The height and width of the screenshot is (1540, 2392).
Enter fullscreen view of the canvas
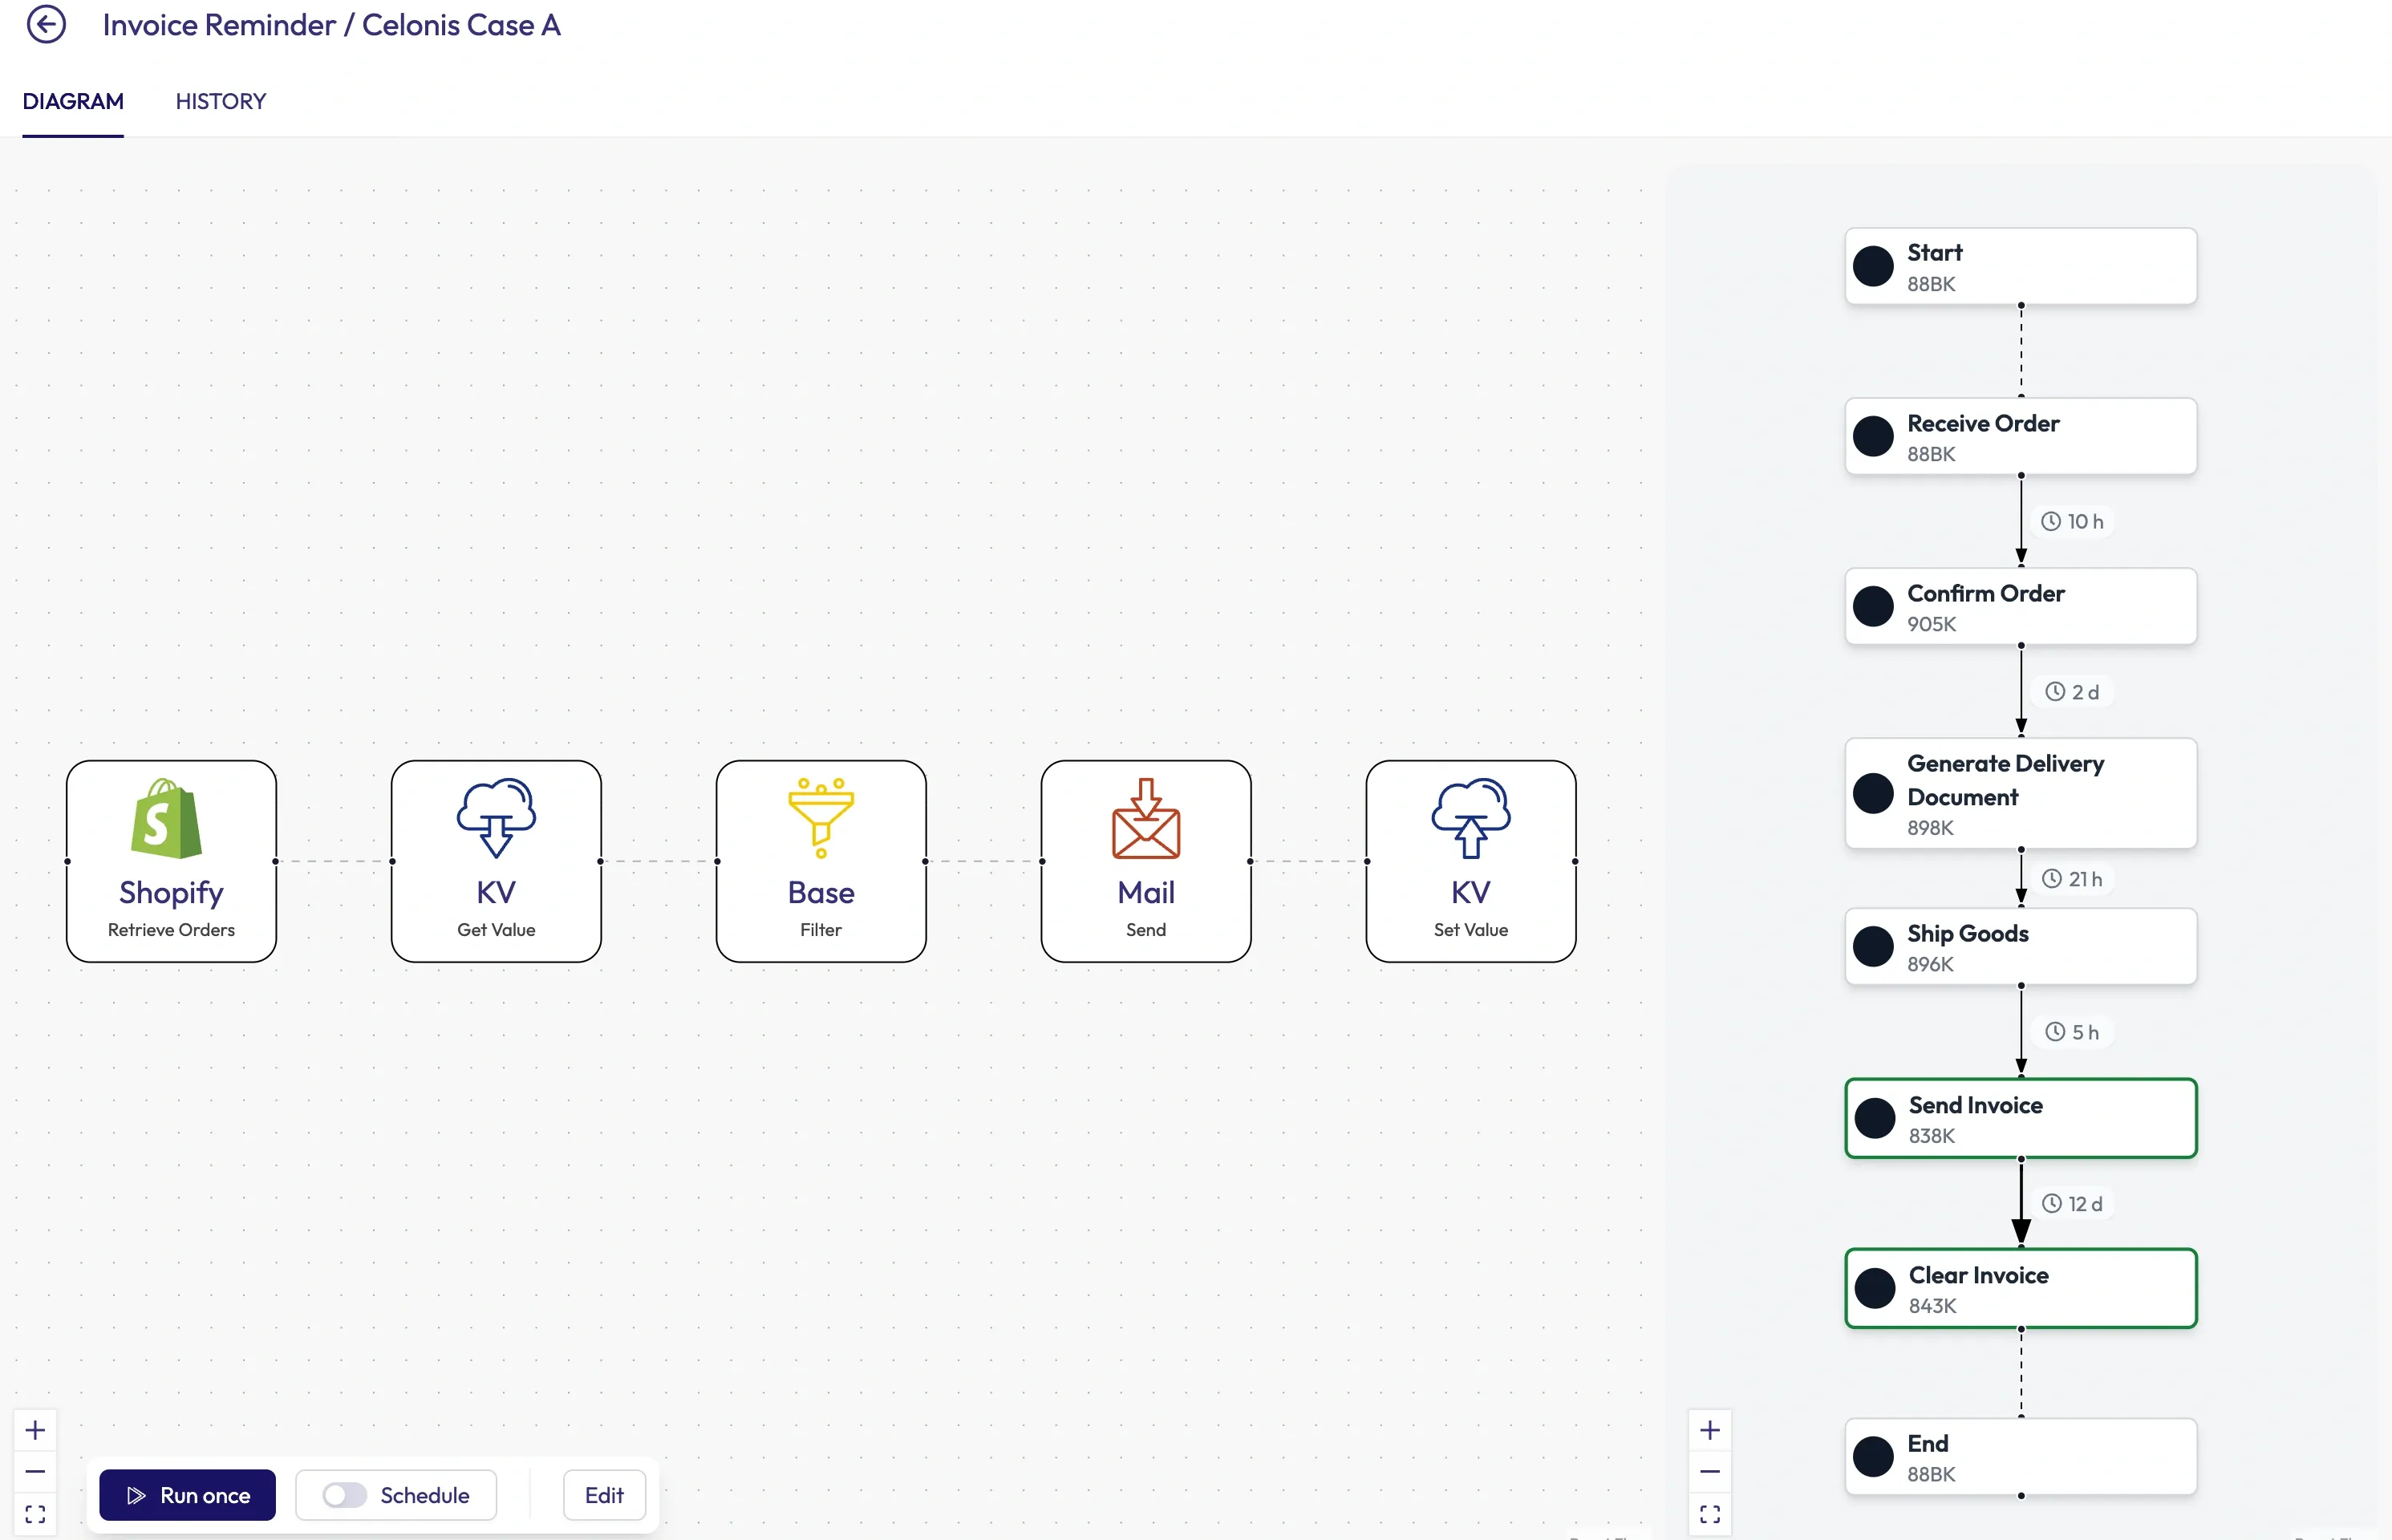tap(35, 1513)
